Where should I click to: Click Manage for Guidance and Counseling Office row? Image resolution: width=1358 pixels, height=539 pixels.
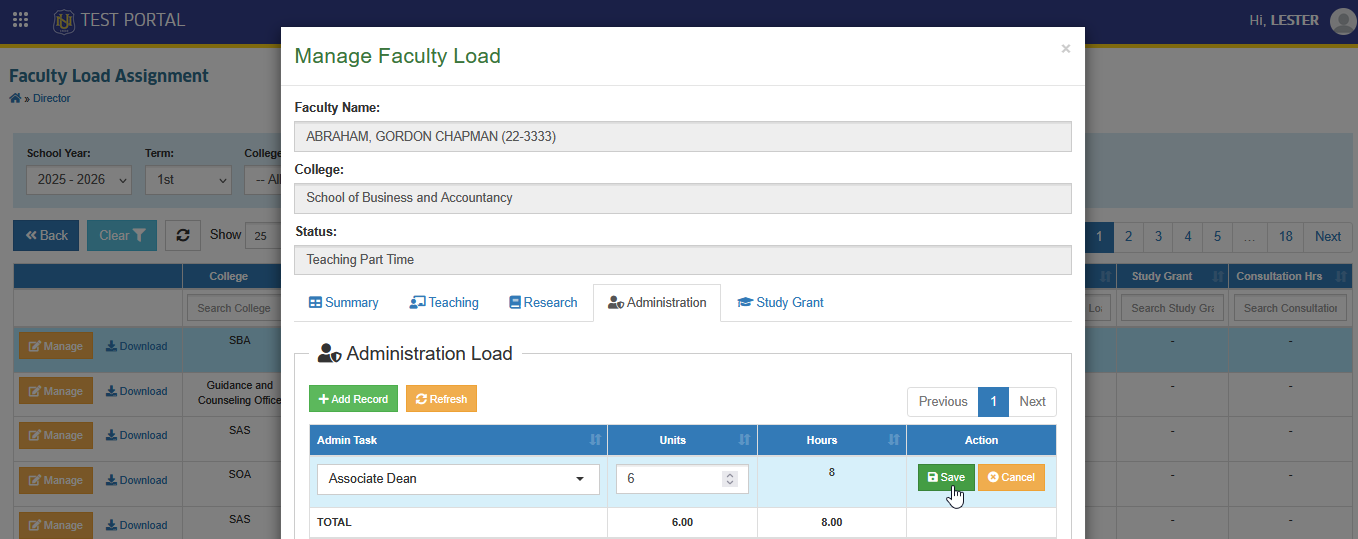tap(56, 391)
